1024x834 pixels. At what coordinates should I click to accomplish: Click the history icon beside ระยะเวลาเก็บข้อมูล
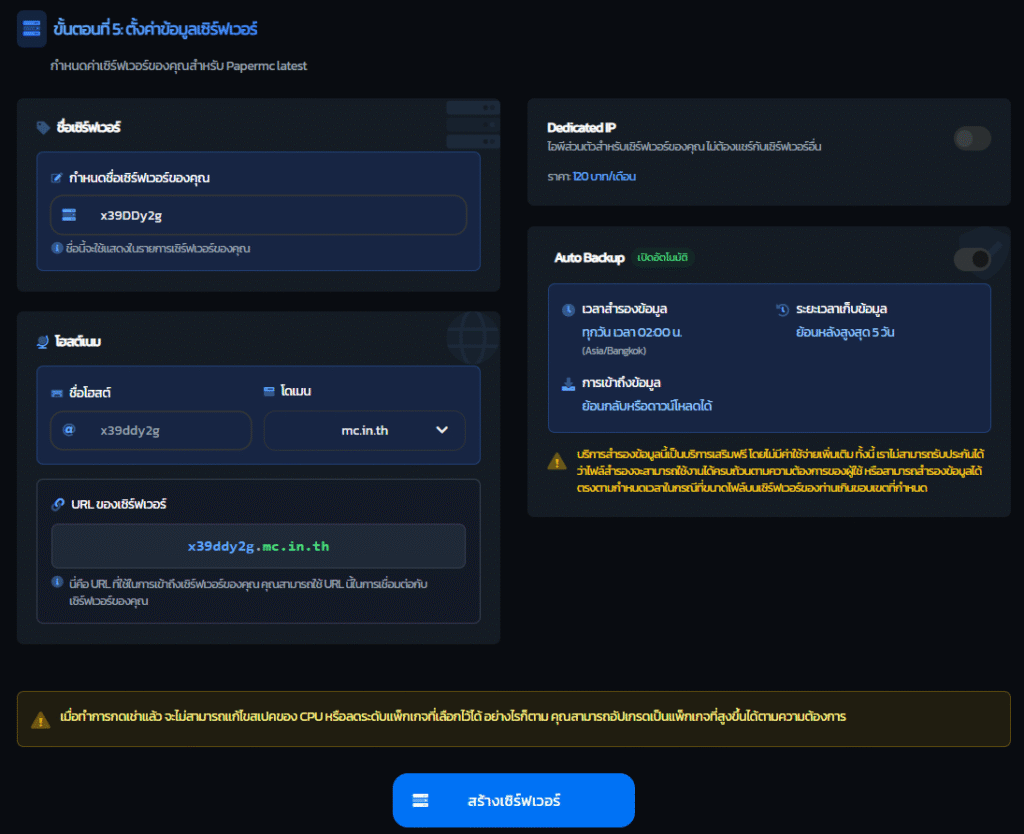782,309
